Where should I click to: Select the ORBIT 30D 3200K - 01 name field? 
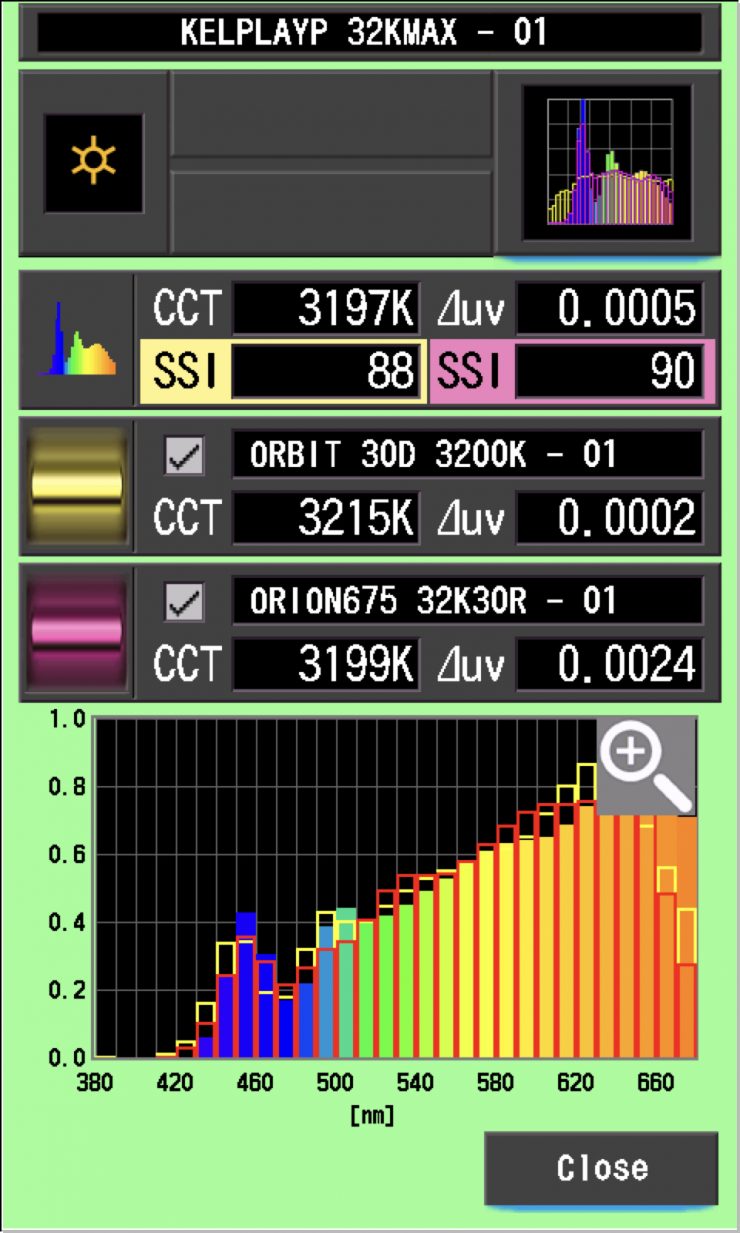466,457
